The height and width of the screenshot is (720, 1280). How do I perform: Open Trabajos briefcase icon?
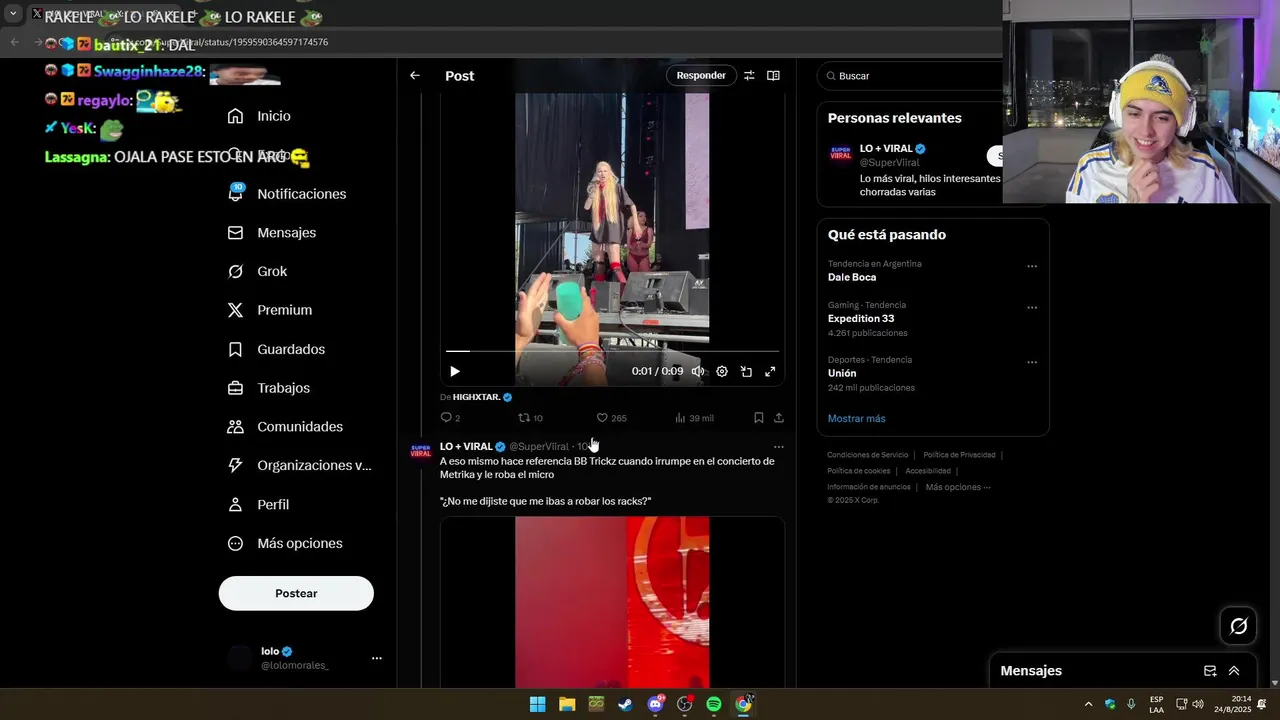(x=235, y=388)
